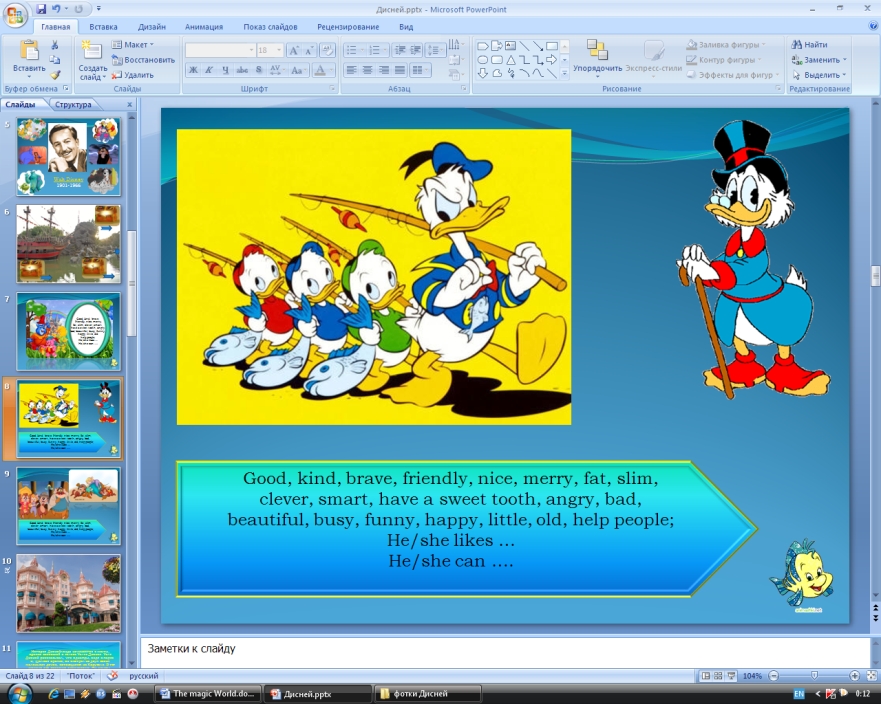881x704 pixels.
Task: Adjust the zoom slider handle
Action: click(x=814, y=676)
